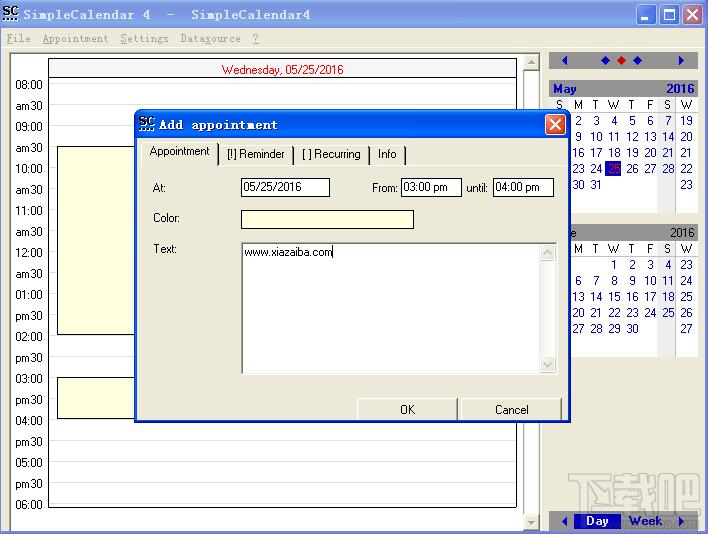
Task: Click the Text area scroll down arrow
Action: 548,364
